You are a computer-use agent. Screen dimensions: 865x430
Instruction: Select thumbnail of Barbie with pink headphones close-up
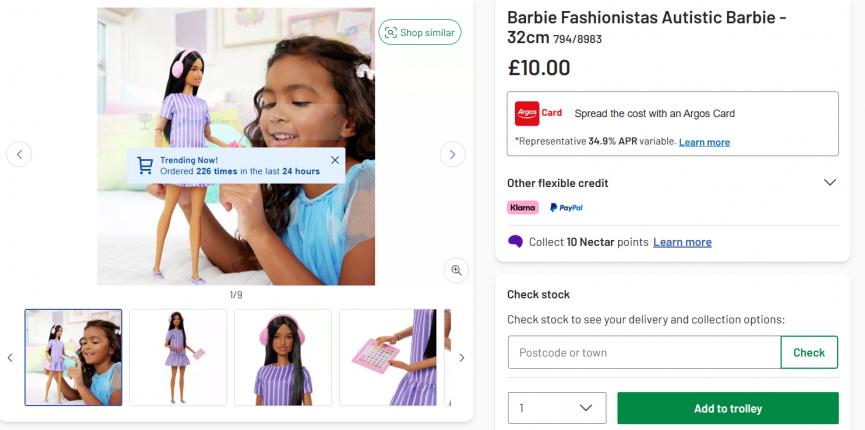tap(283, 357)
